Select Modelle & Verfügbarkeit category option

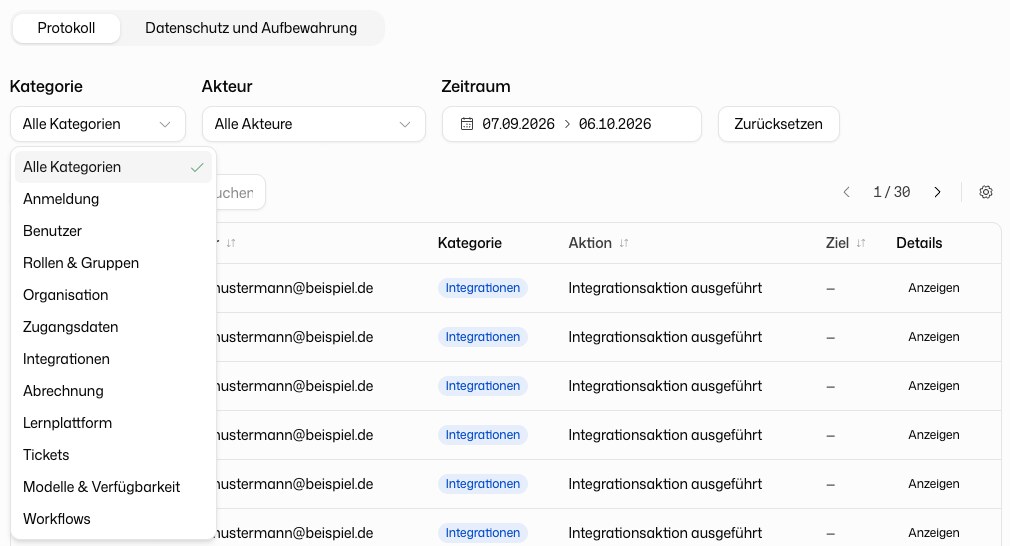113,487
